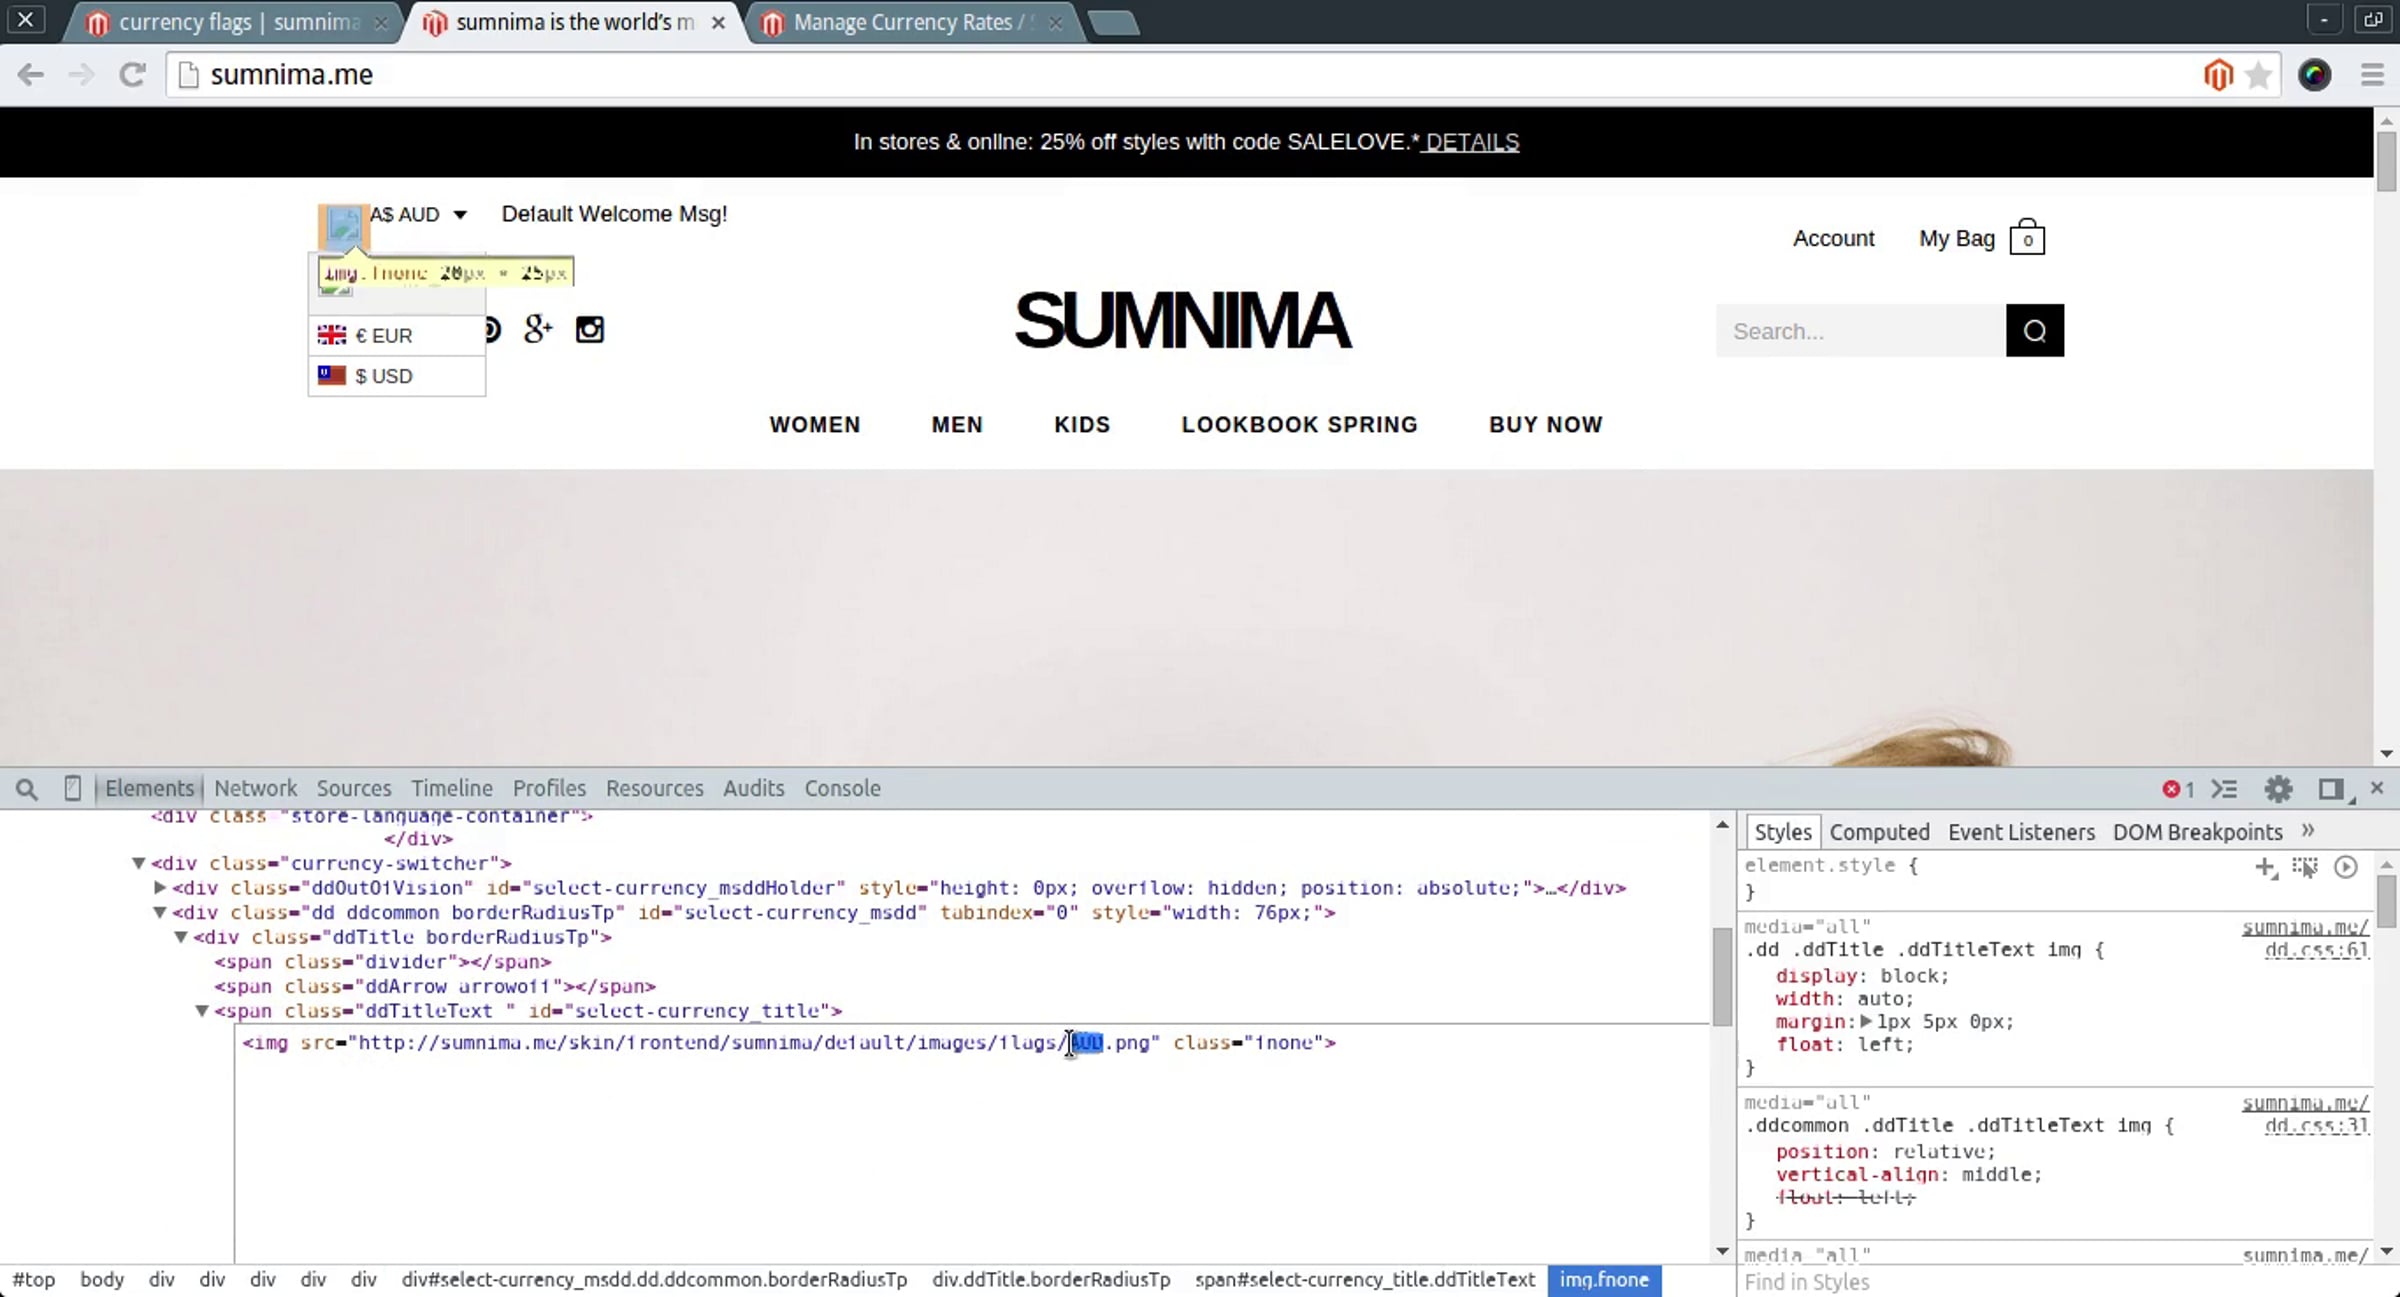Toggle the DevTools device mode icon
Viewport: 2400px width, 1297px height.
72,789
